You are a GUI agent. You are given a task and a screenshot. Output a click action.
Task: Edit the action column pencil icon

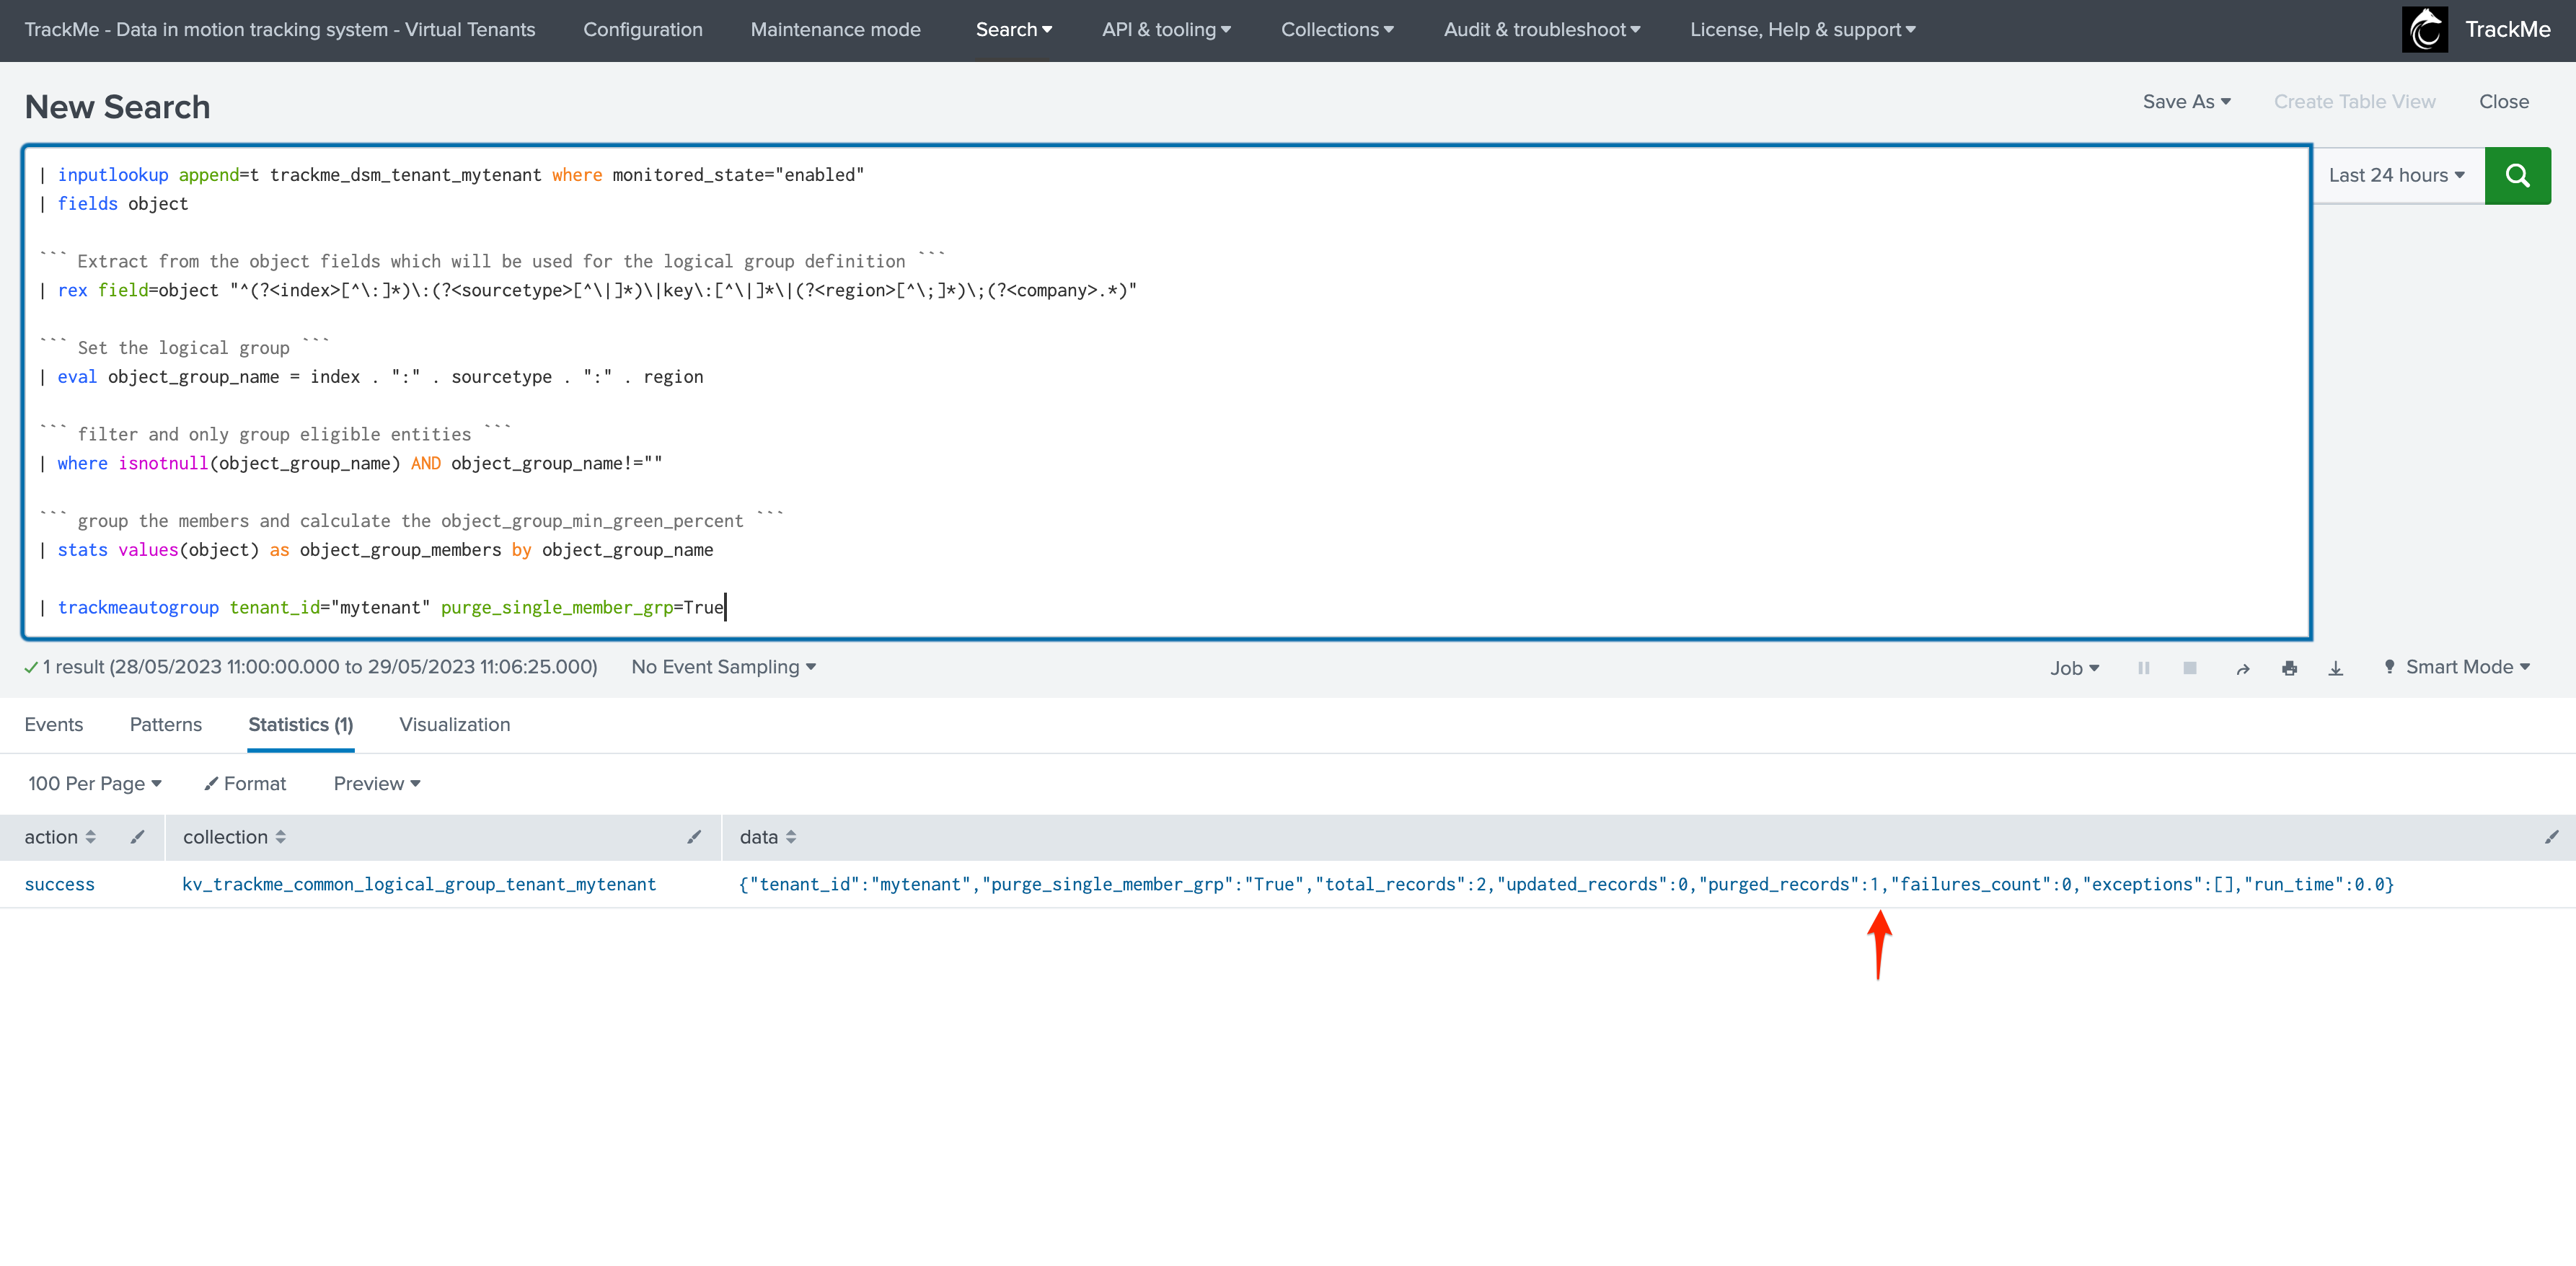pos(137,837)
